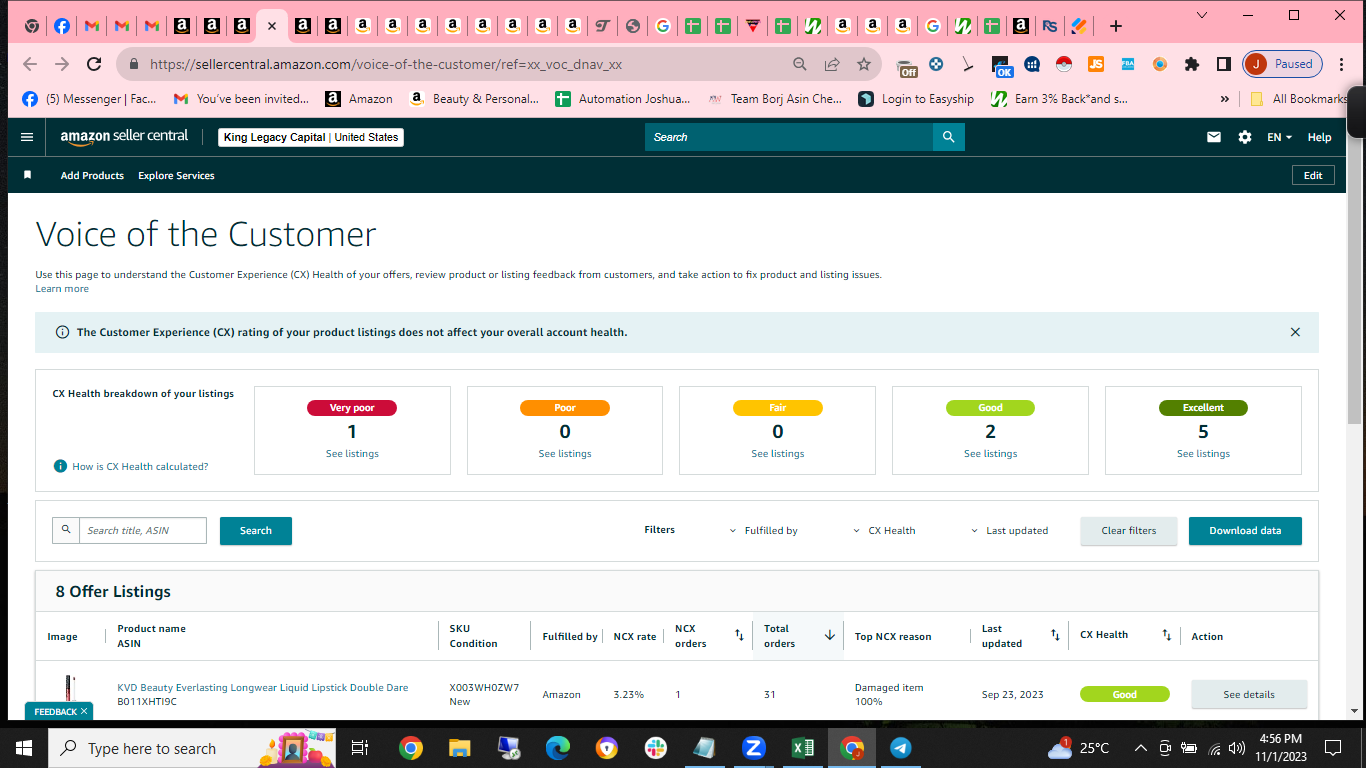The width and height of the screenshot is (1366, 768).
Task: Click the info icon beside 'How is CX Health calculated?'
Action: coord(60,466)
